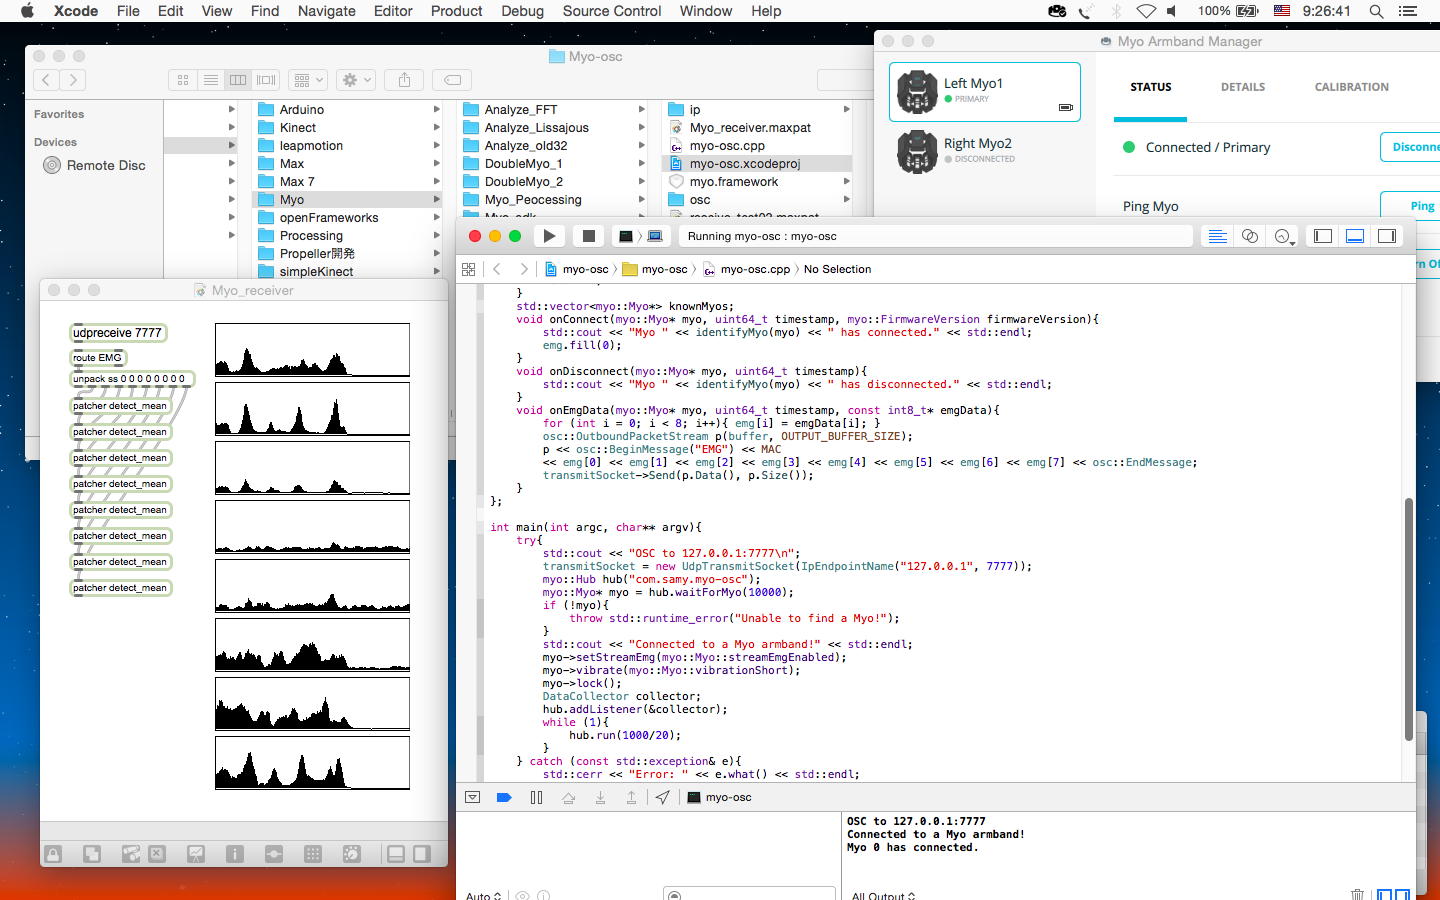Viewport: 1440px width, 900px height.
Task: Open the Assistant editor view
Action: pyautogui.click(x=1249, y=236)
